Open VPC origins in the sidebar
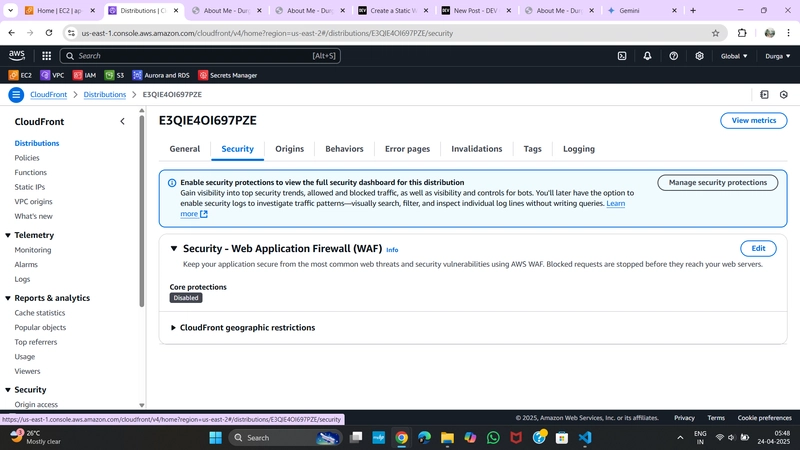 point(33,202)
